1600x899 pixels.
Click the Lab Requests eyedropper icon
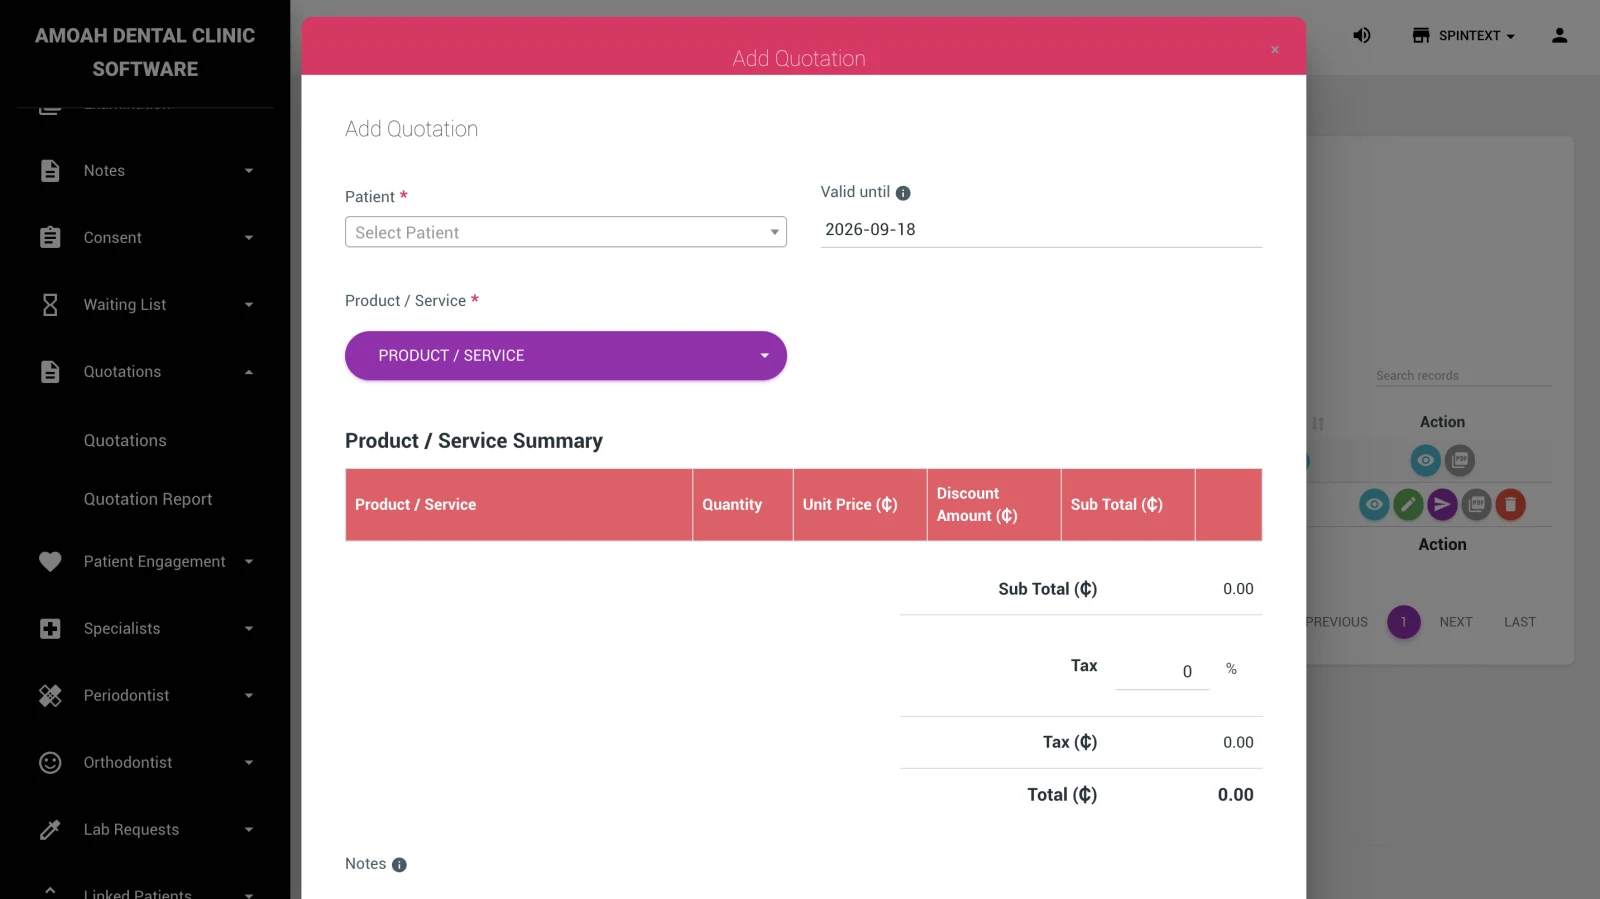pos(50,830)
